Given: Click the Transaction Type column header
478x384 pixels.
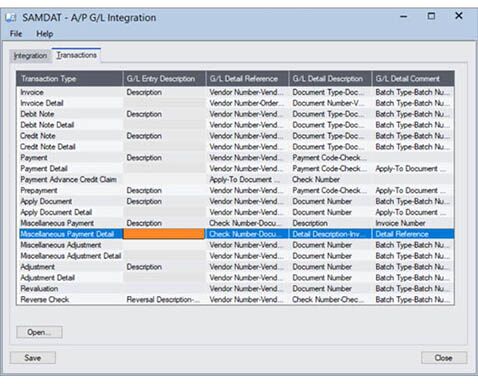Looking at the screenshot, I should [70, 79].
